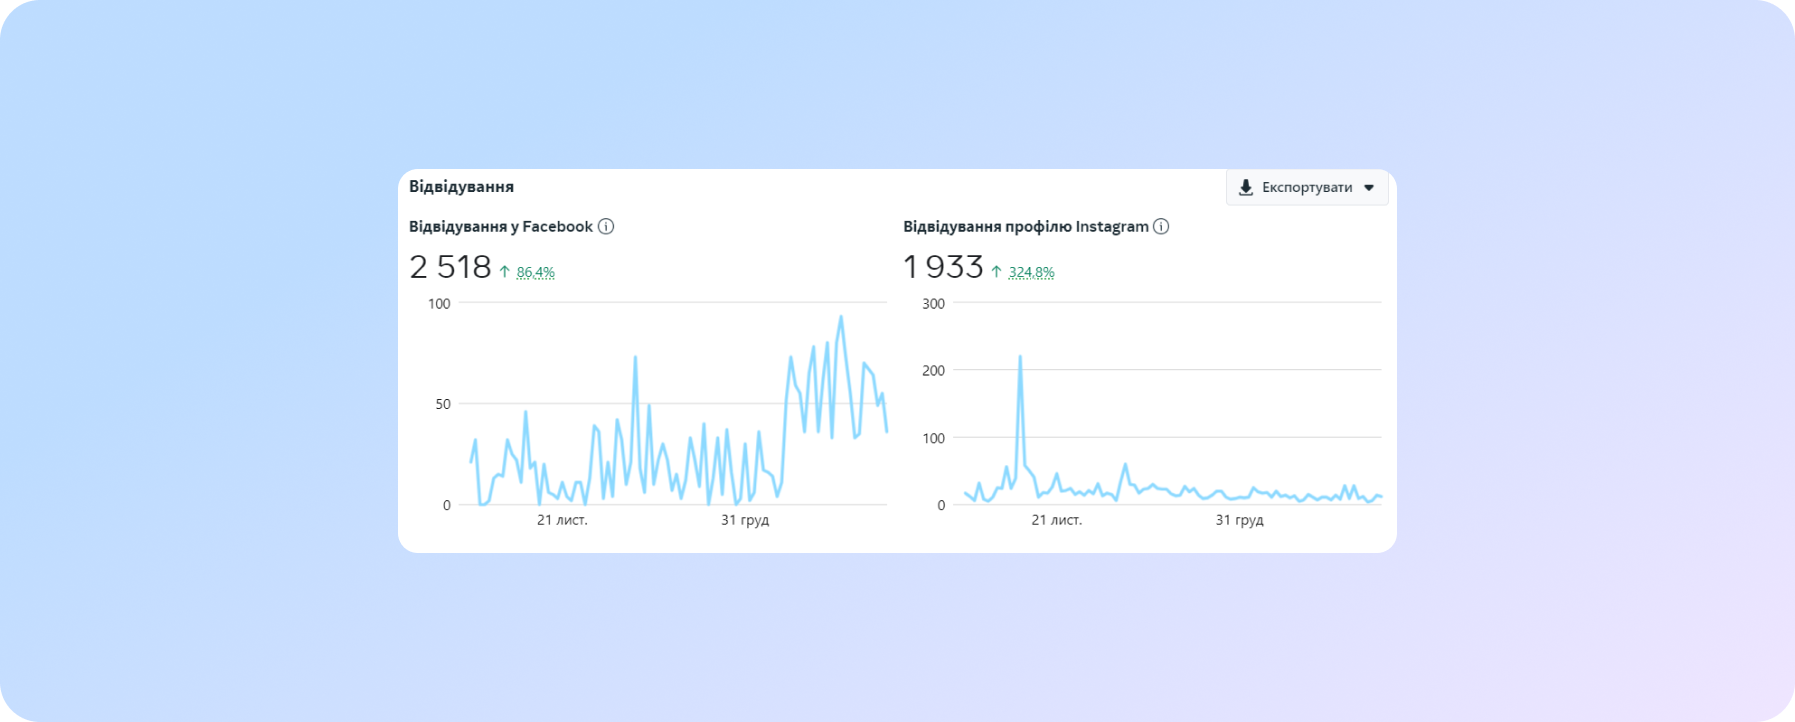Click the Instagram visits total 1 933
Viewport: 1795px width, 722px height.
(x=944, y=267)
